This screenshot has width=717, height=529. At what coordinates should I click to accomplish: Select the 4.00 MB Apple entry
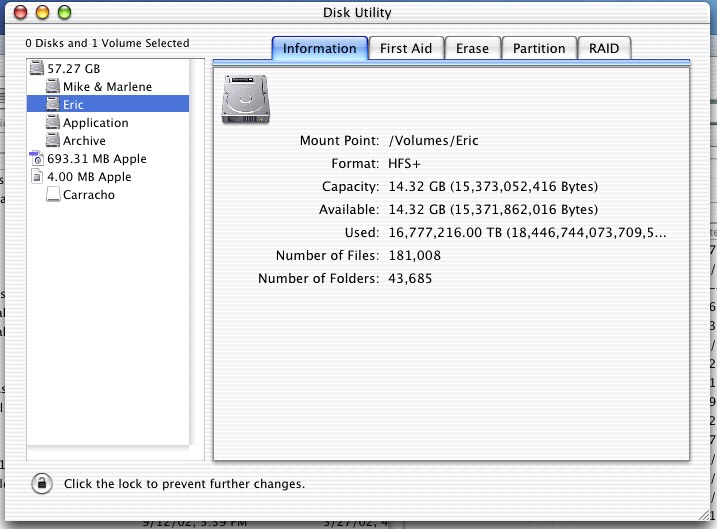[108, 176]
